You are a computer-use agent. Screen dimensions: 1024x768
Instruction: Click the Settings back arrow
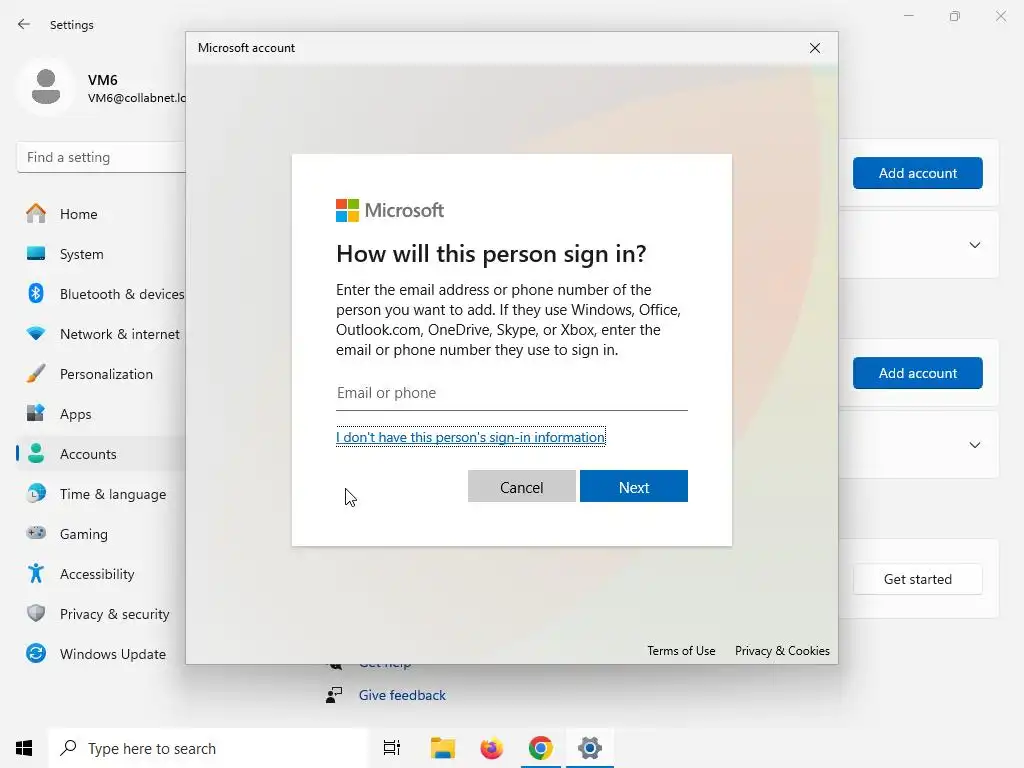pyautogui.click(x=24, y=24)
